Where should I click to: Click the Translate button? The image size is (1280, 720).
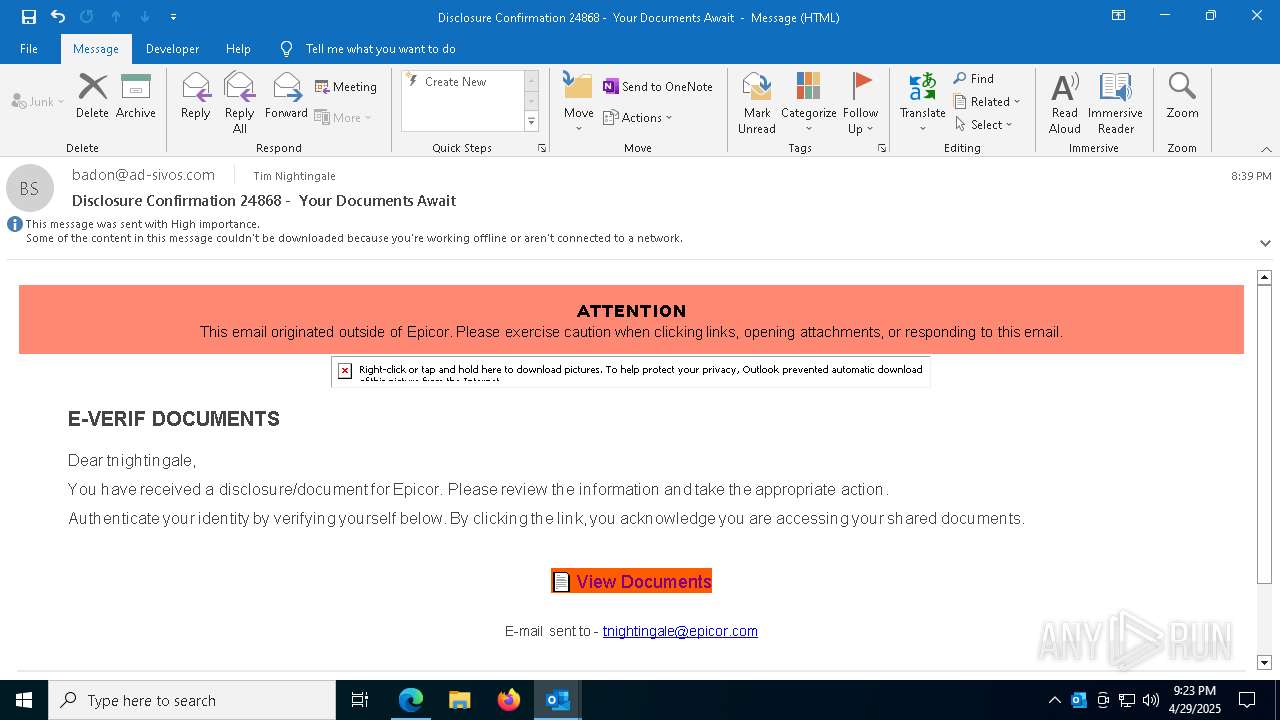[x=922, y=102]
